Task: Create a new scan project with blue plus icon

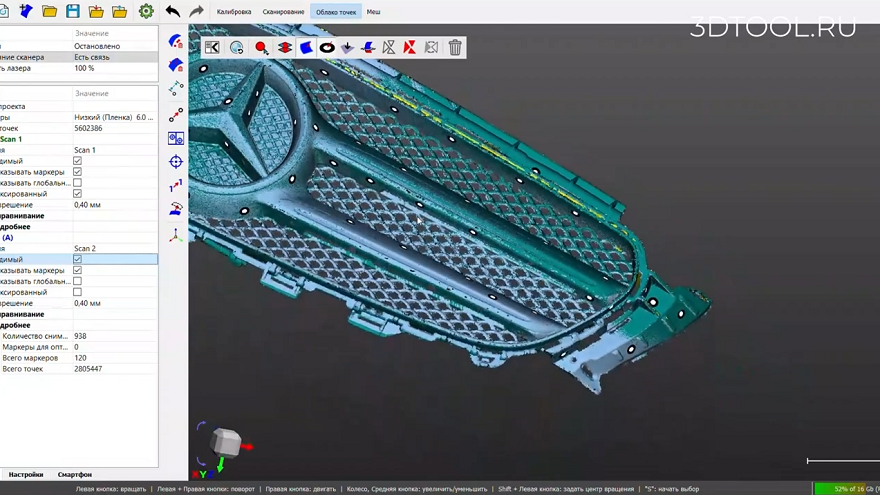Action: click(26, 11)
